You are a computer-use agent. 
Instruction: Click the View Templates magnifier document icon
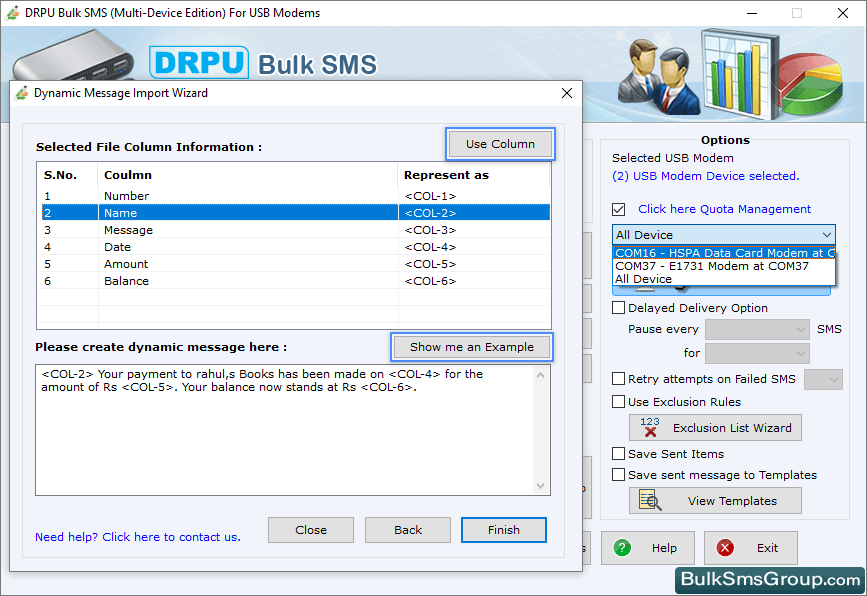point(650,500)
